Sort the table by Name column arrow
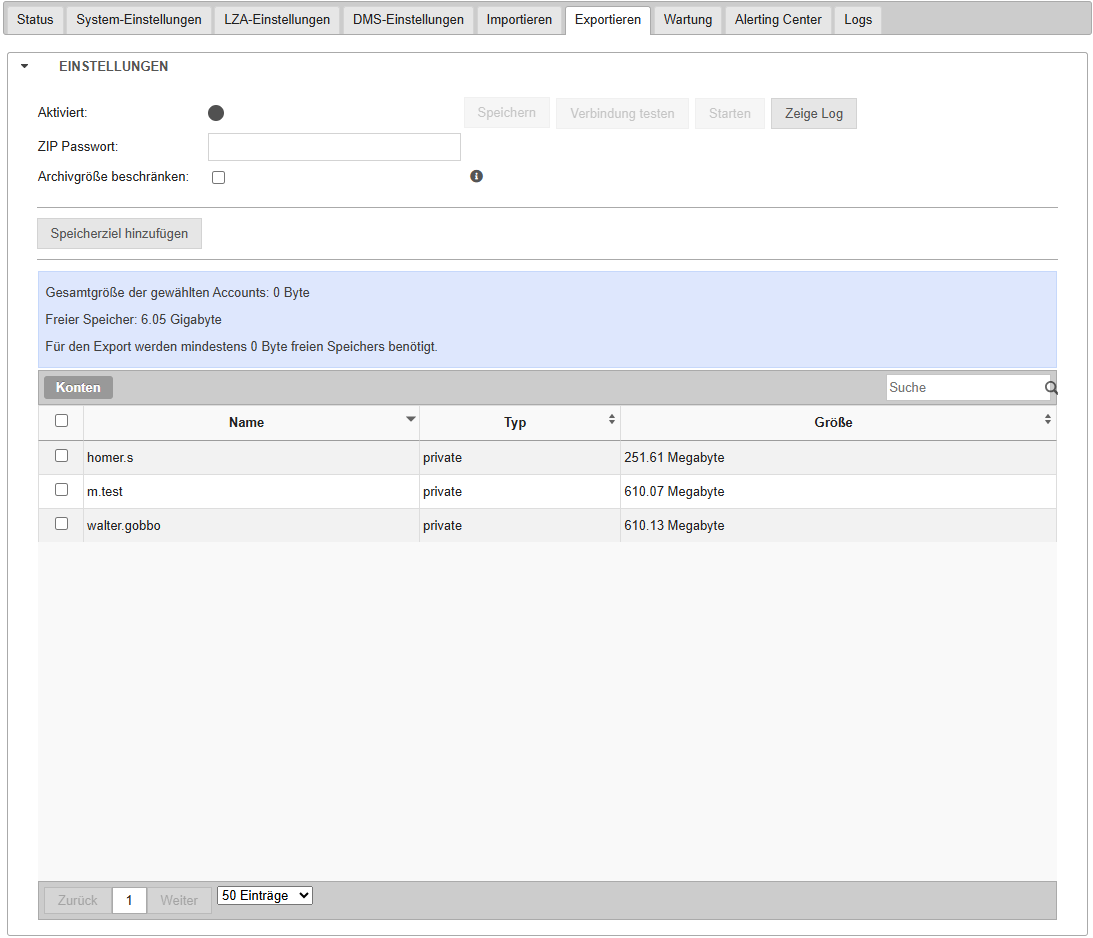1093x938 pixels. click(x=410, y=420)
